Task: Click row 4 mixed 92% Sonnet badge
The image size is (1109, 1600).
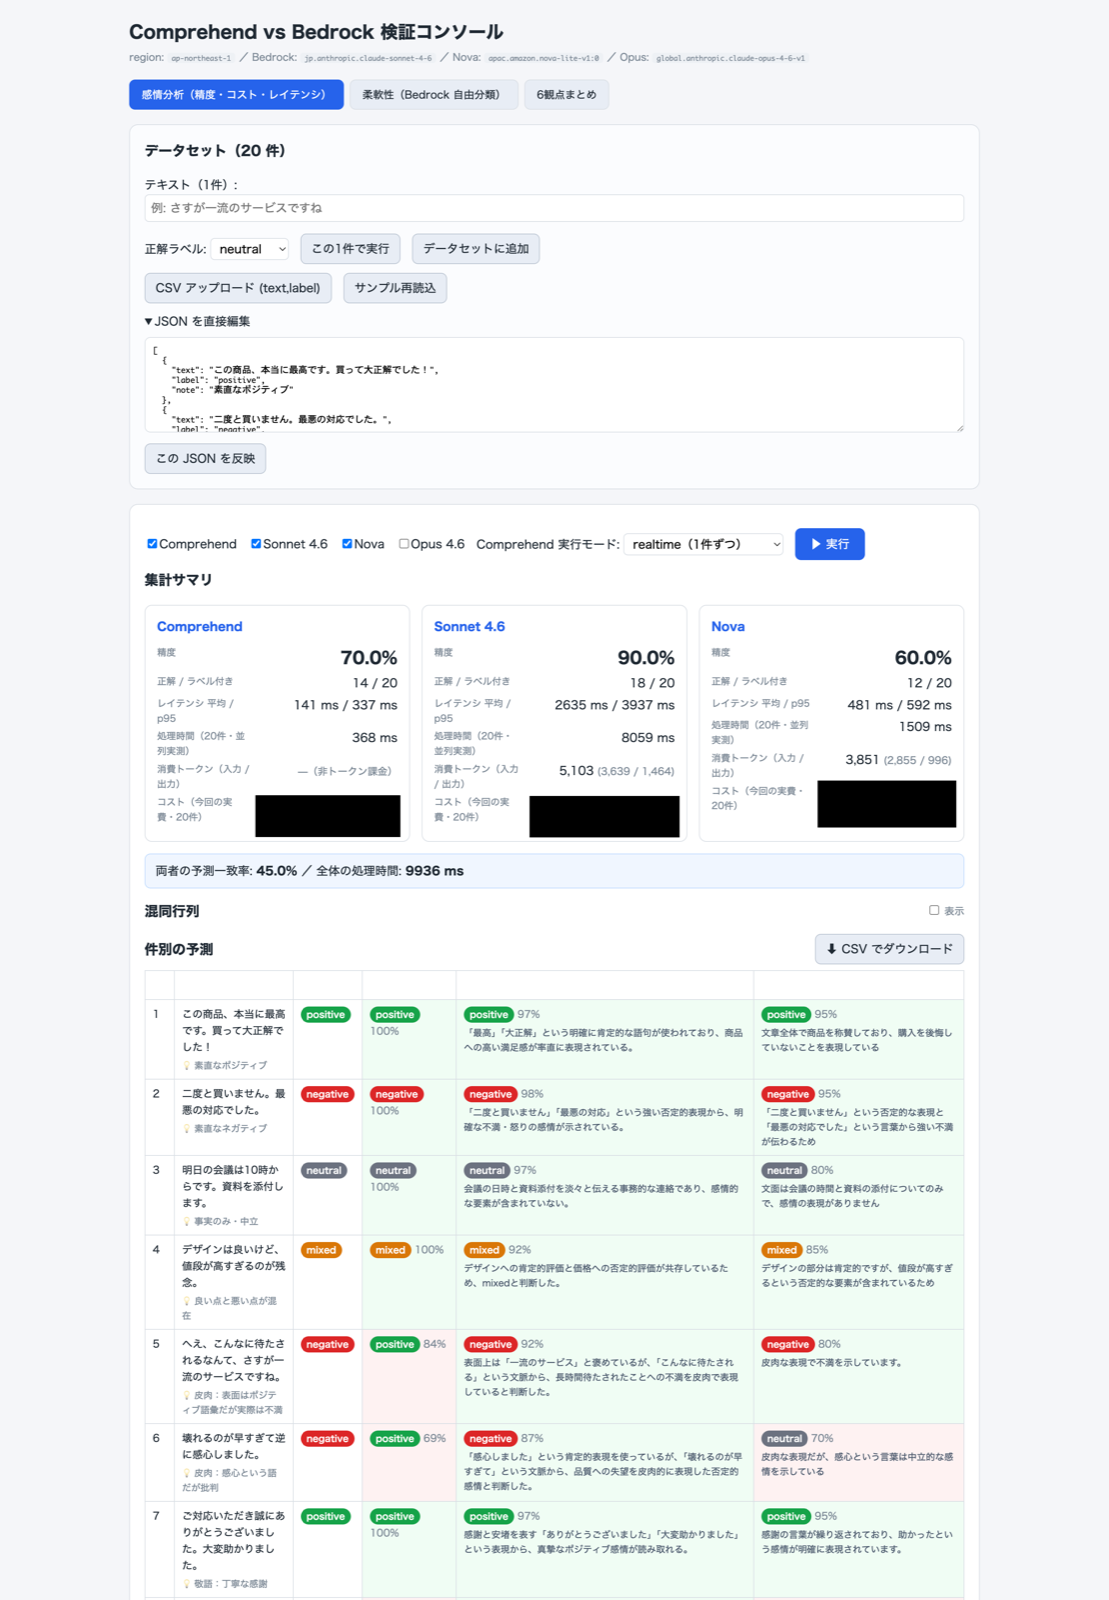Action: [x=484, y=1250]
